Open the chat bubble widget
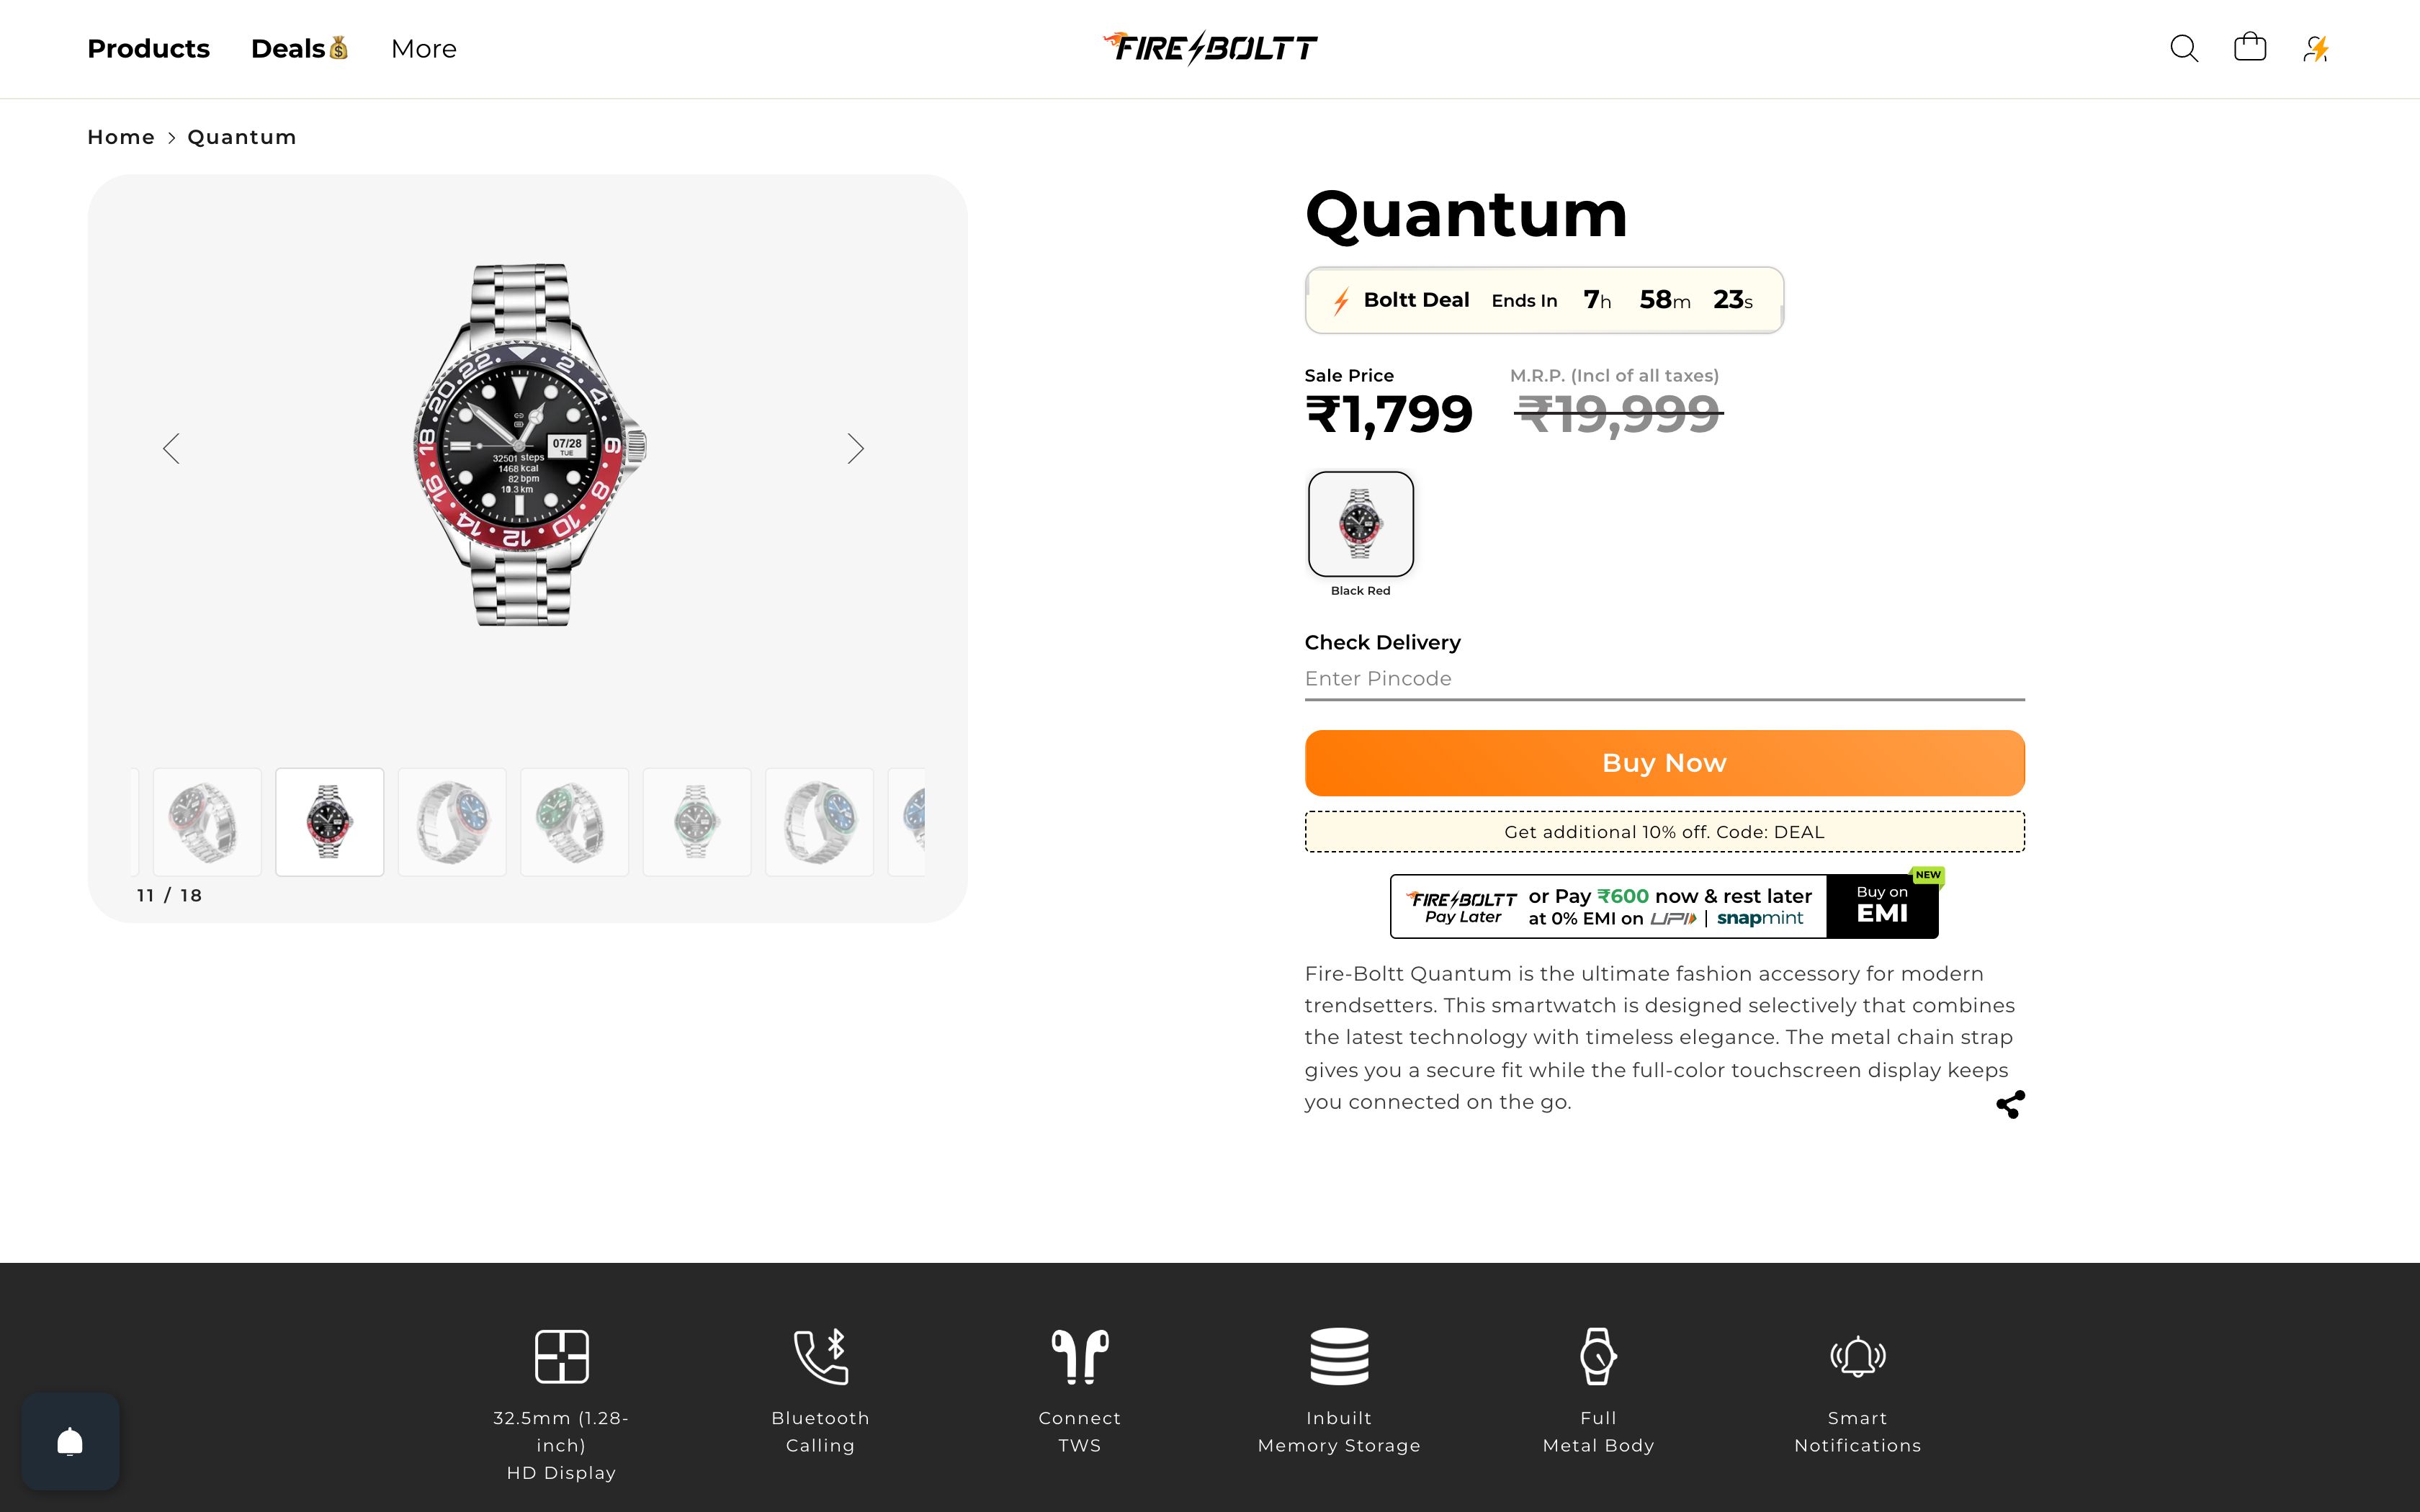 [x=70, y=1441]
